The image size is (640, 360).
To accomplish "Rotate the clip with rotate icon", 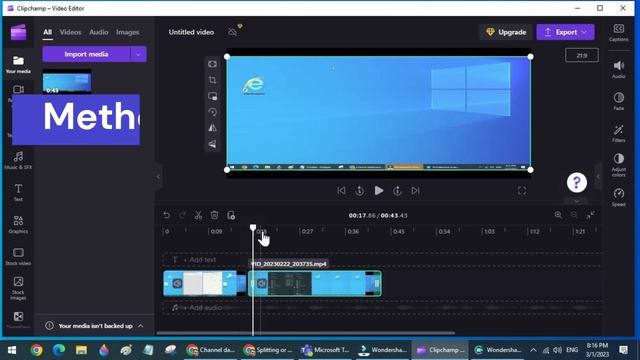I will tap(212, 112).
